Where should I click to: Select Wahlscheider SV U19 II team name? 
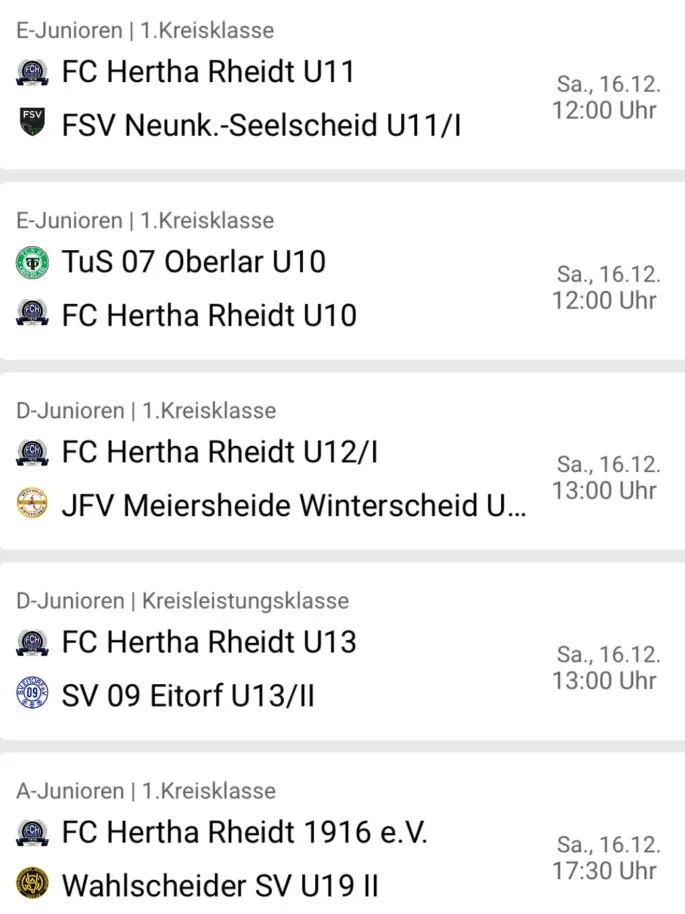point(220,885)
